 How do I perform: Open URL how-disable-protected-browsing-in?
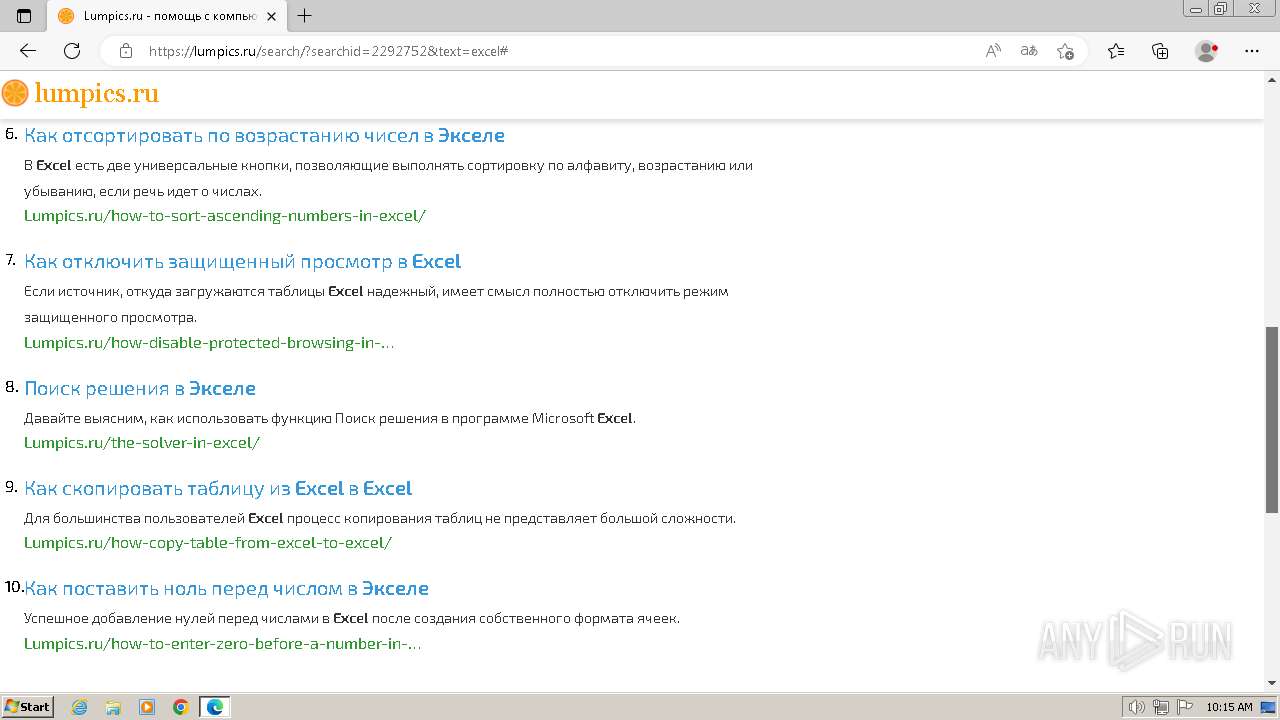click(x=209, y=342)
